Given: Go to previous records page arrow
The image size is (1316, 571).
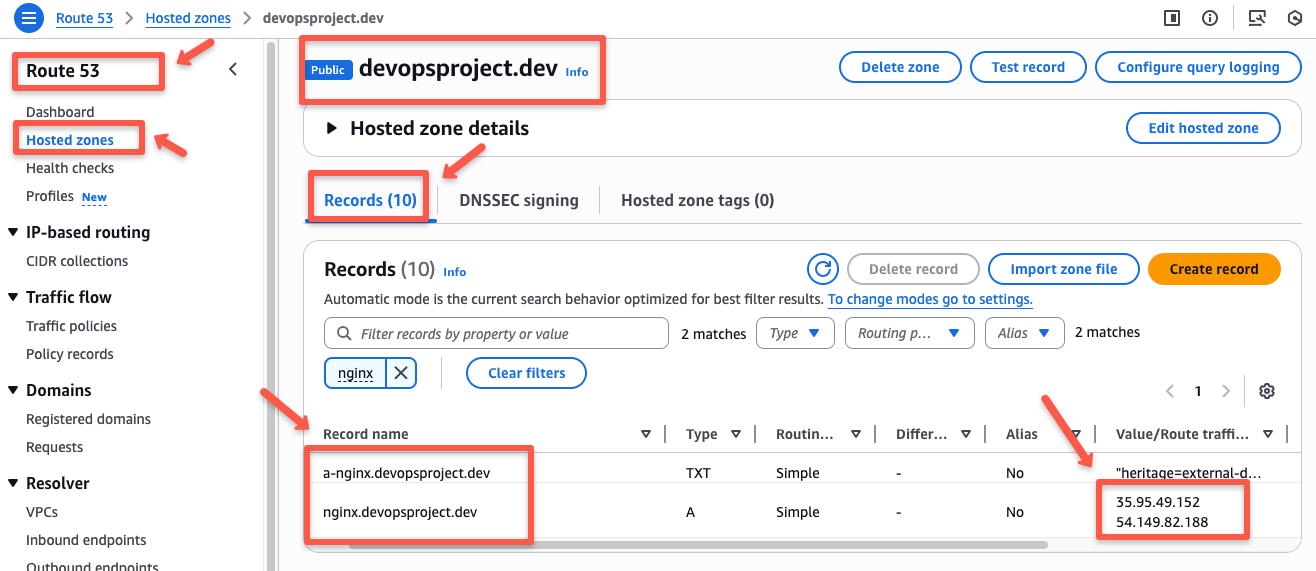Looking at the screenshot, I should pos(1171,391).
